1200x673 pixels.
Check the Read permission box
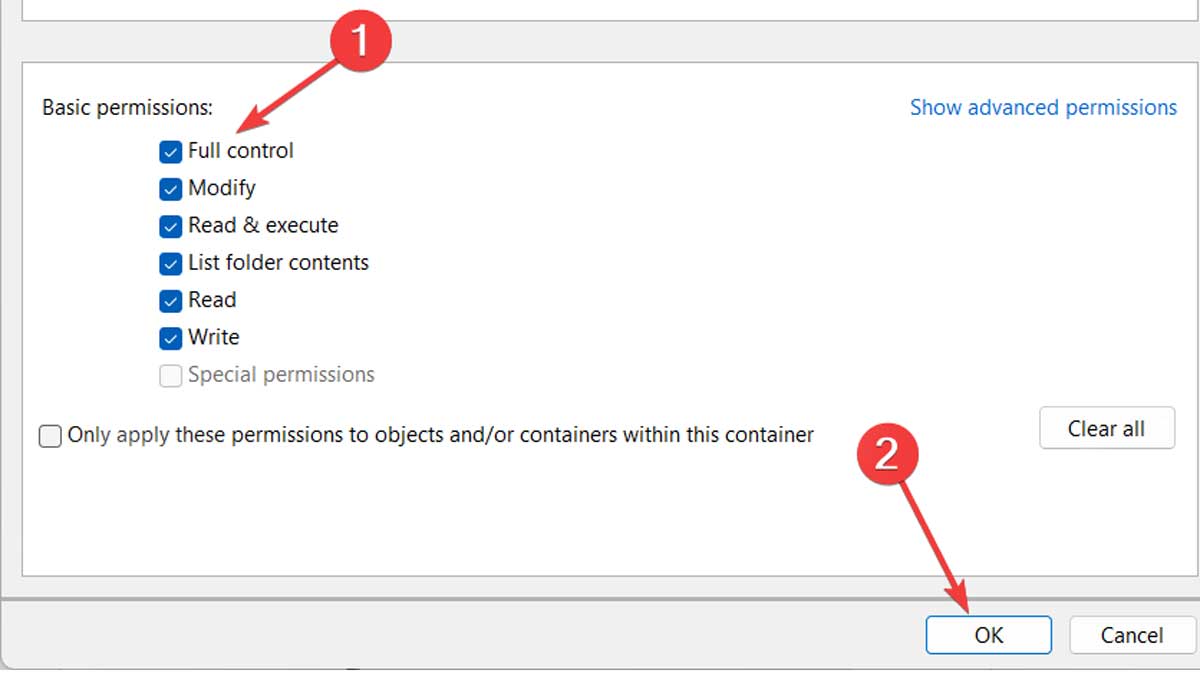click(170, 300)
